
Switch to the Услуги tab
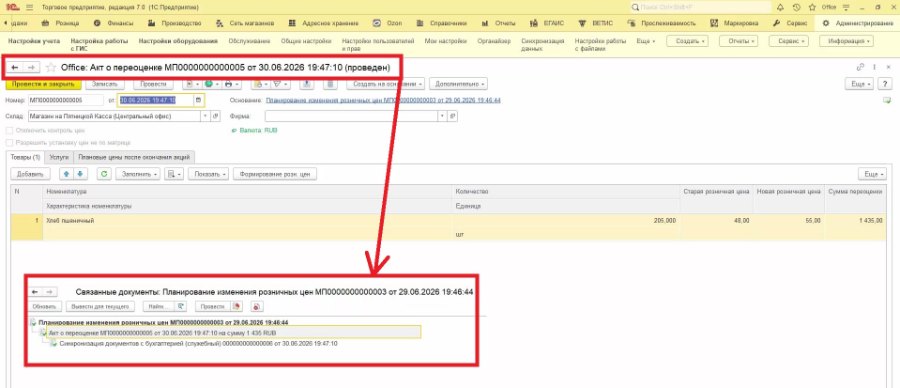click(59, 156)
